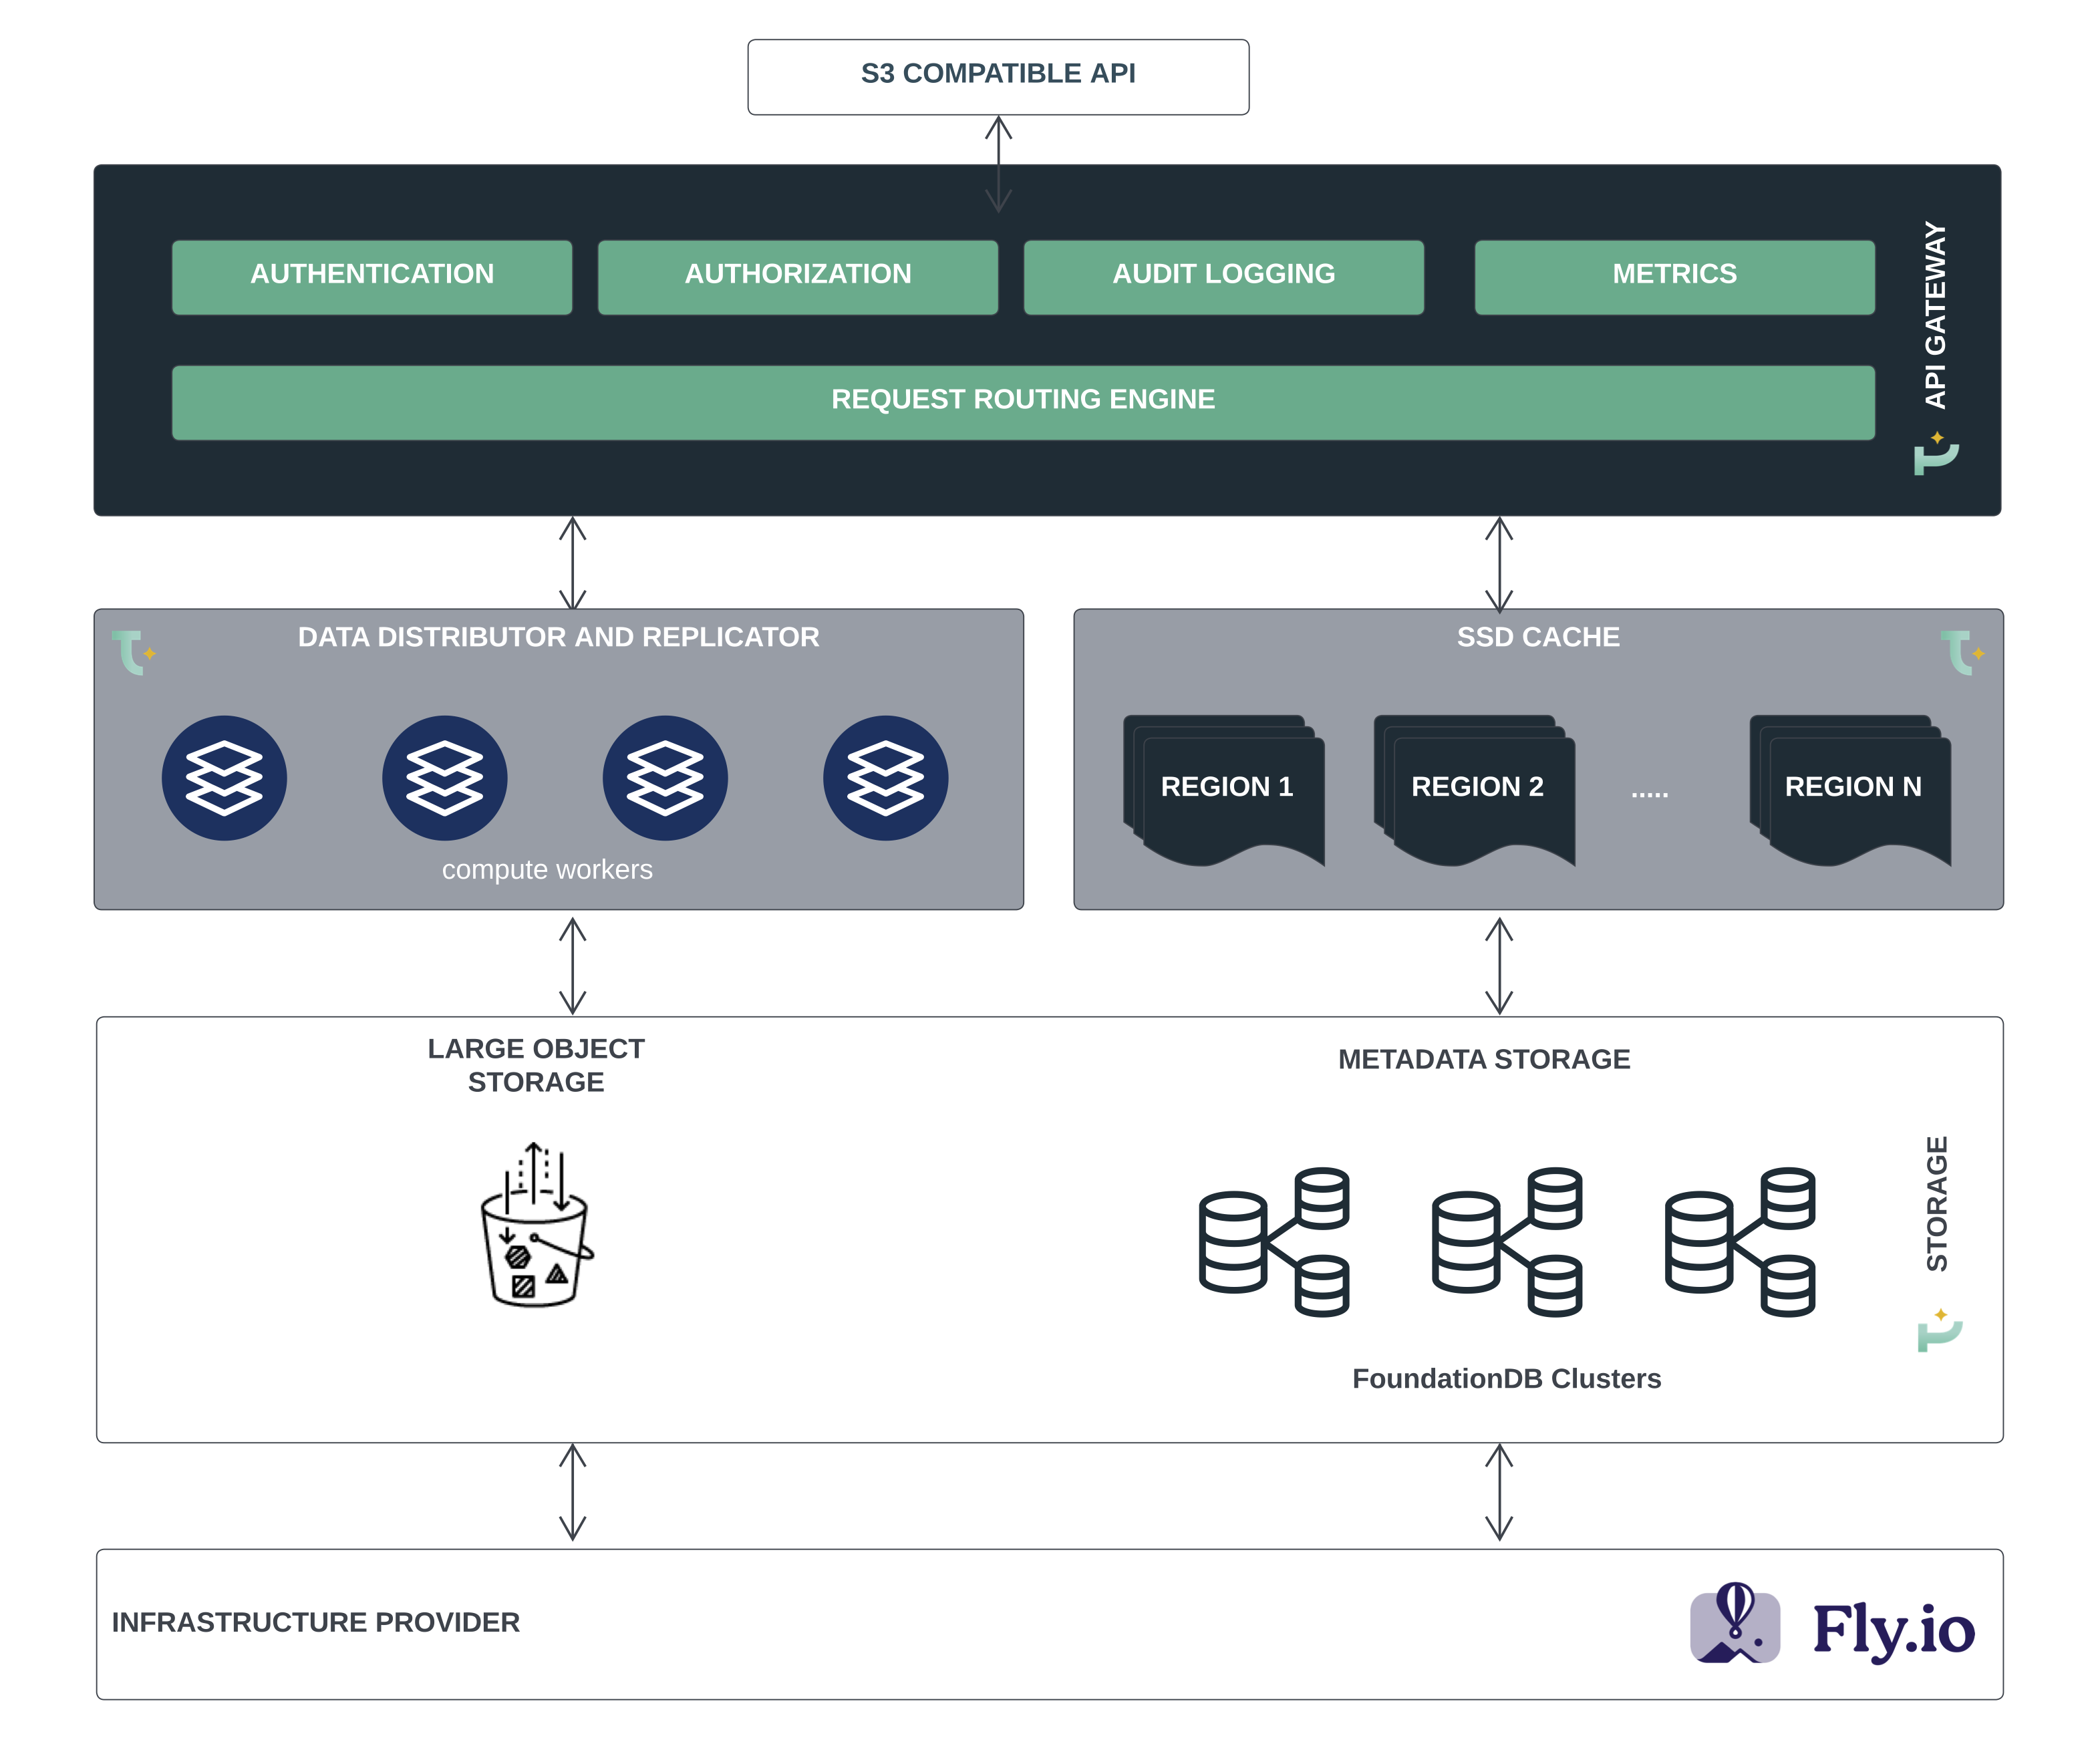Click the first FoundationDB cluster icon
Screen dimensions: 2094x1764
(x=1274, y=1241)
